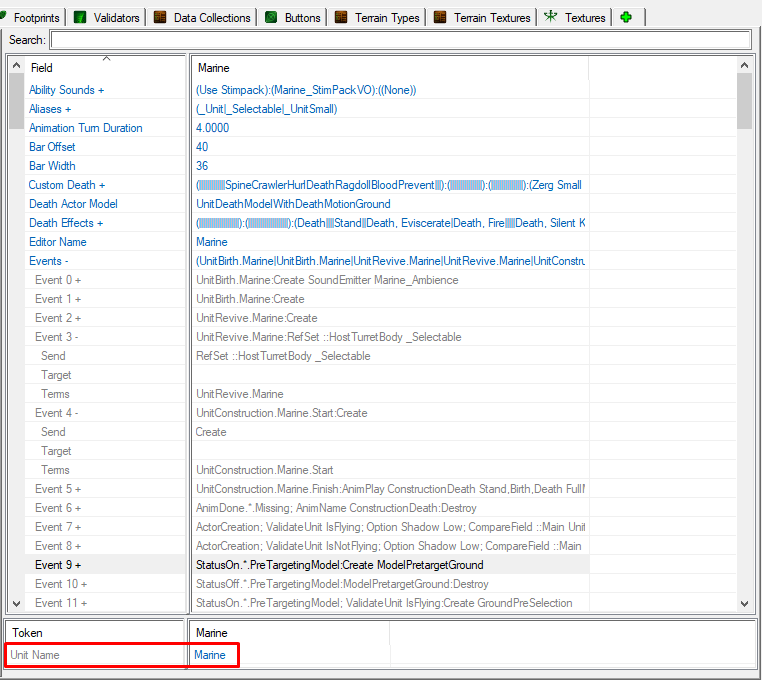Select the Bar Offset field
The height and width of the screenshot is (680, 762).
[x=52, y=147]
